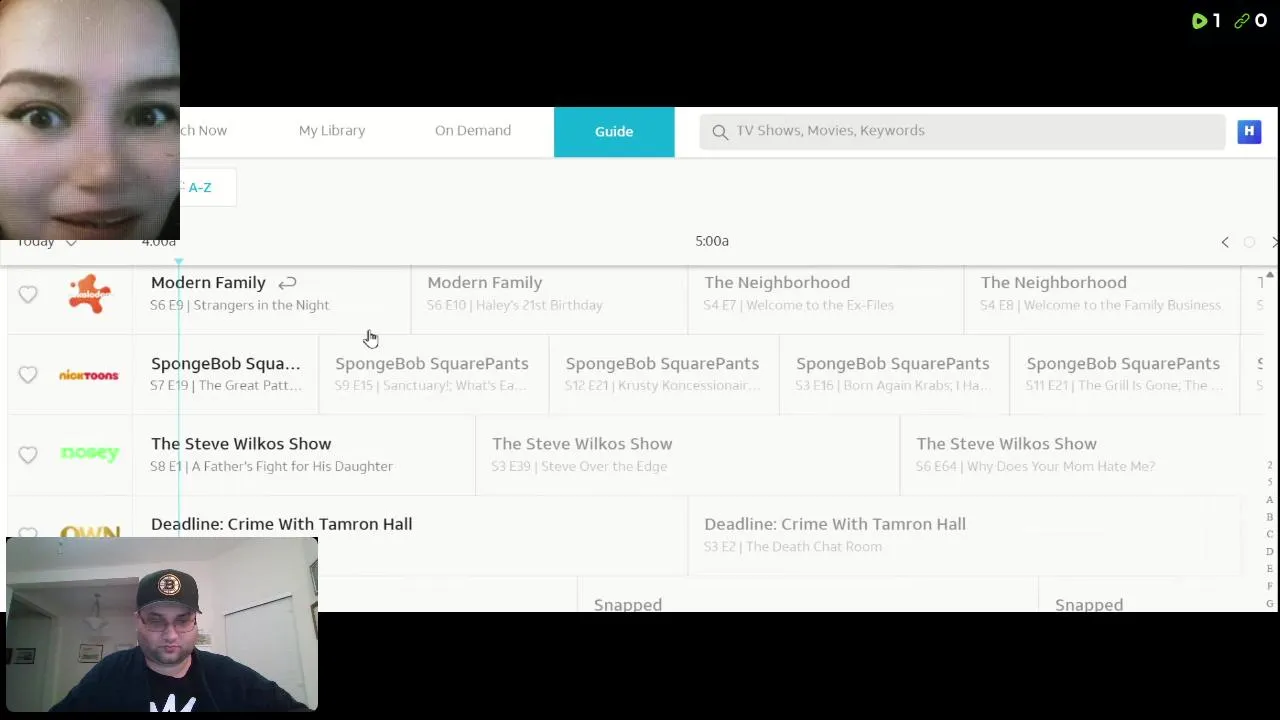Screen dimensions: 1280x720
Task: Click the restart icon beside Modern Family
Action: [x=287, y=283]
